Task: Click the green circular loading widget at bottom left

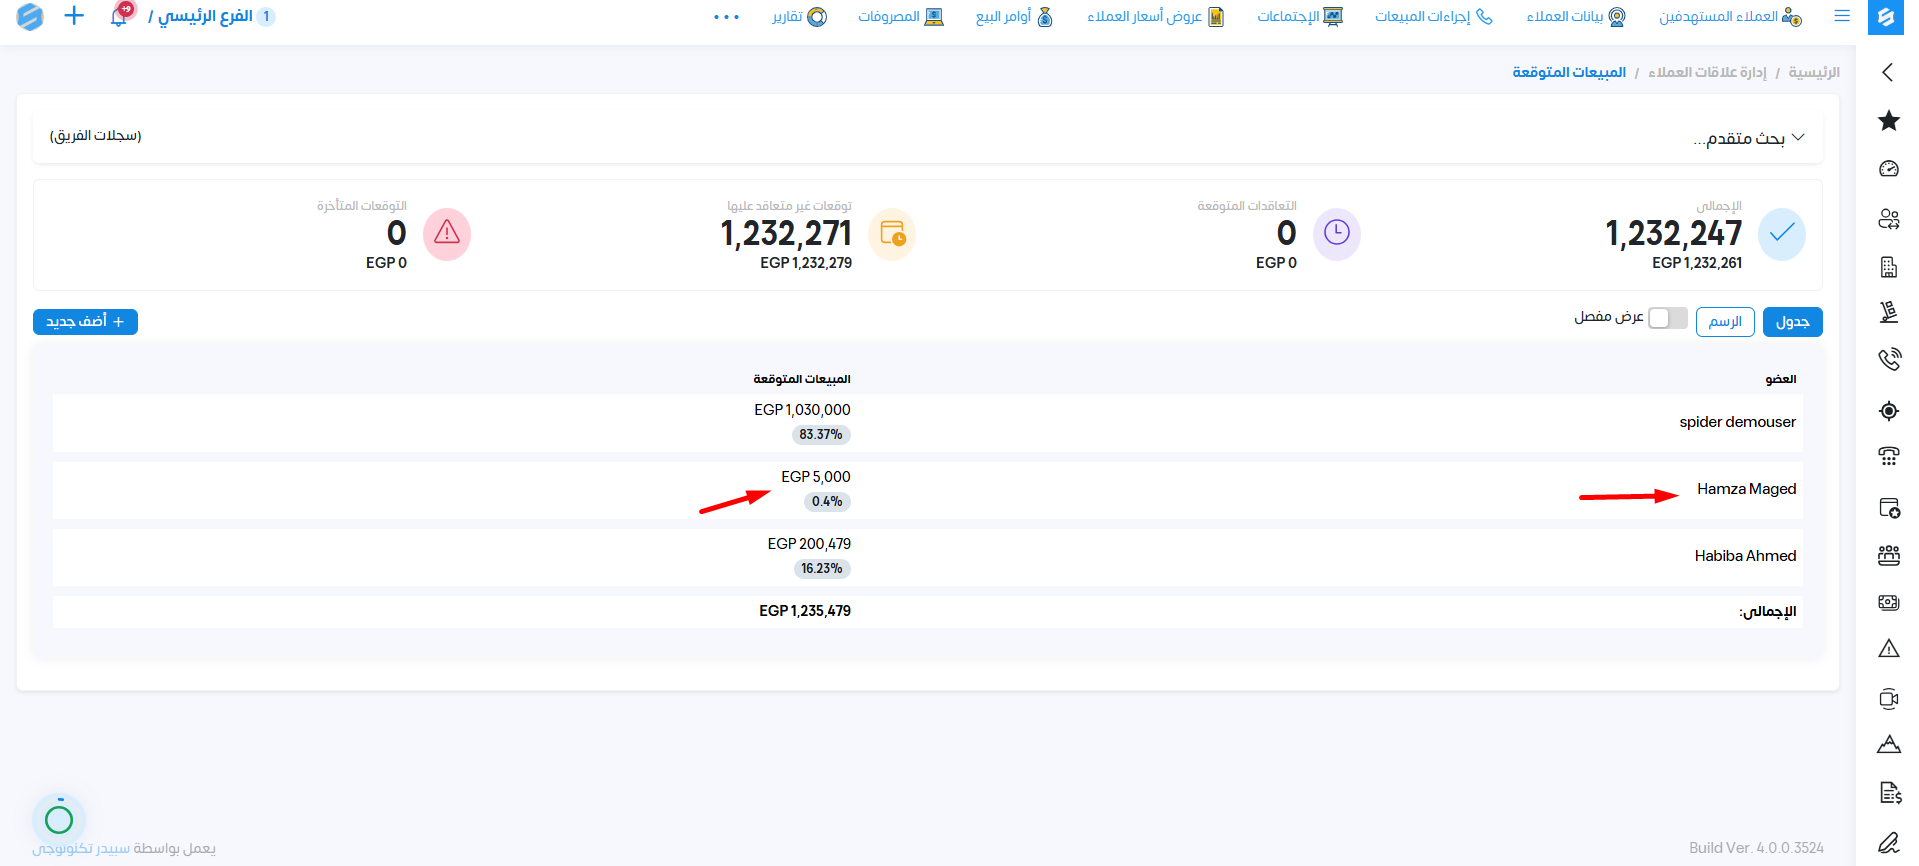Action: tap(59, 819)
